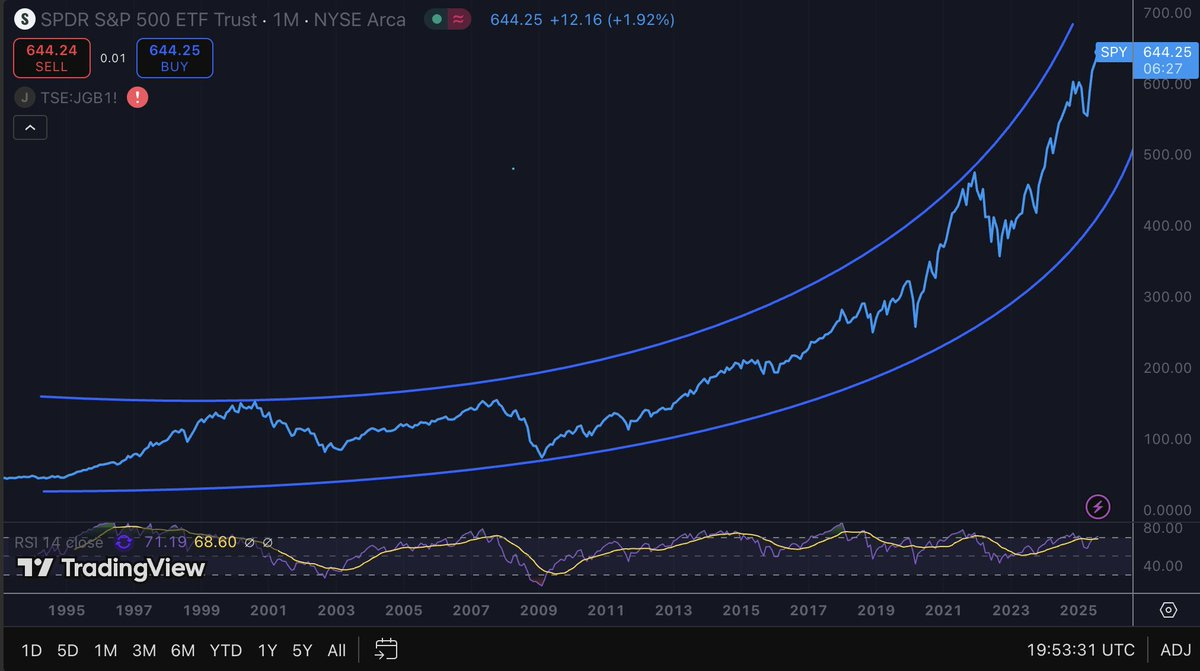The image size is (1200, 671).
Task: Click the yellow RSI MA value 68.60
Action: pos(215,542)
